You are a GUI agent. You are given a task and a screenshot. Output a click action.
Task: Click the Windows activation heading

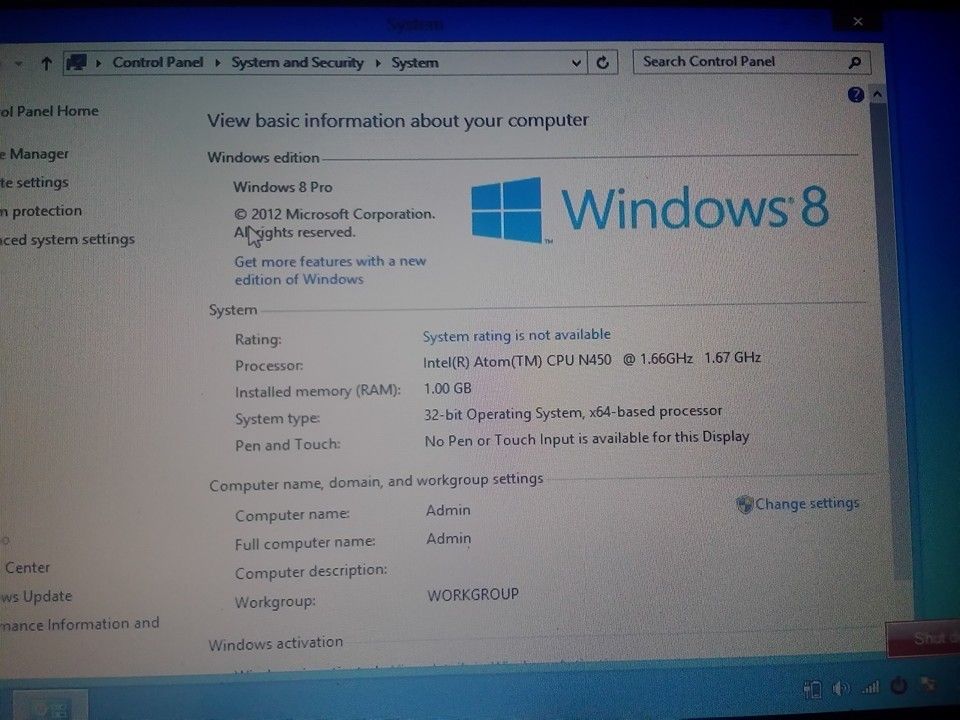tap(276, 643)
